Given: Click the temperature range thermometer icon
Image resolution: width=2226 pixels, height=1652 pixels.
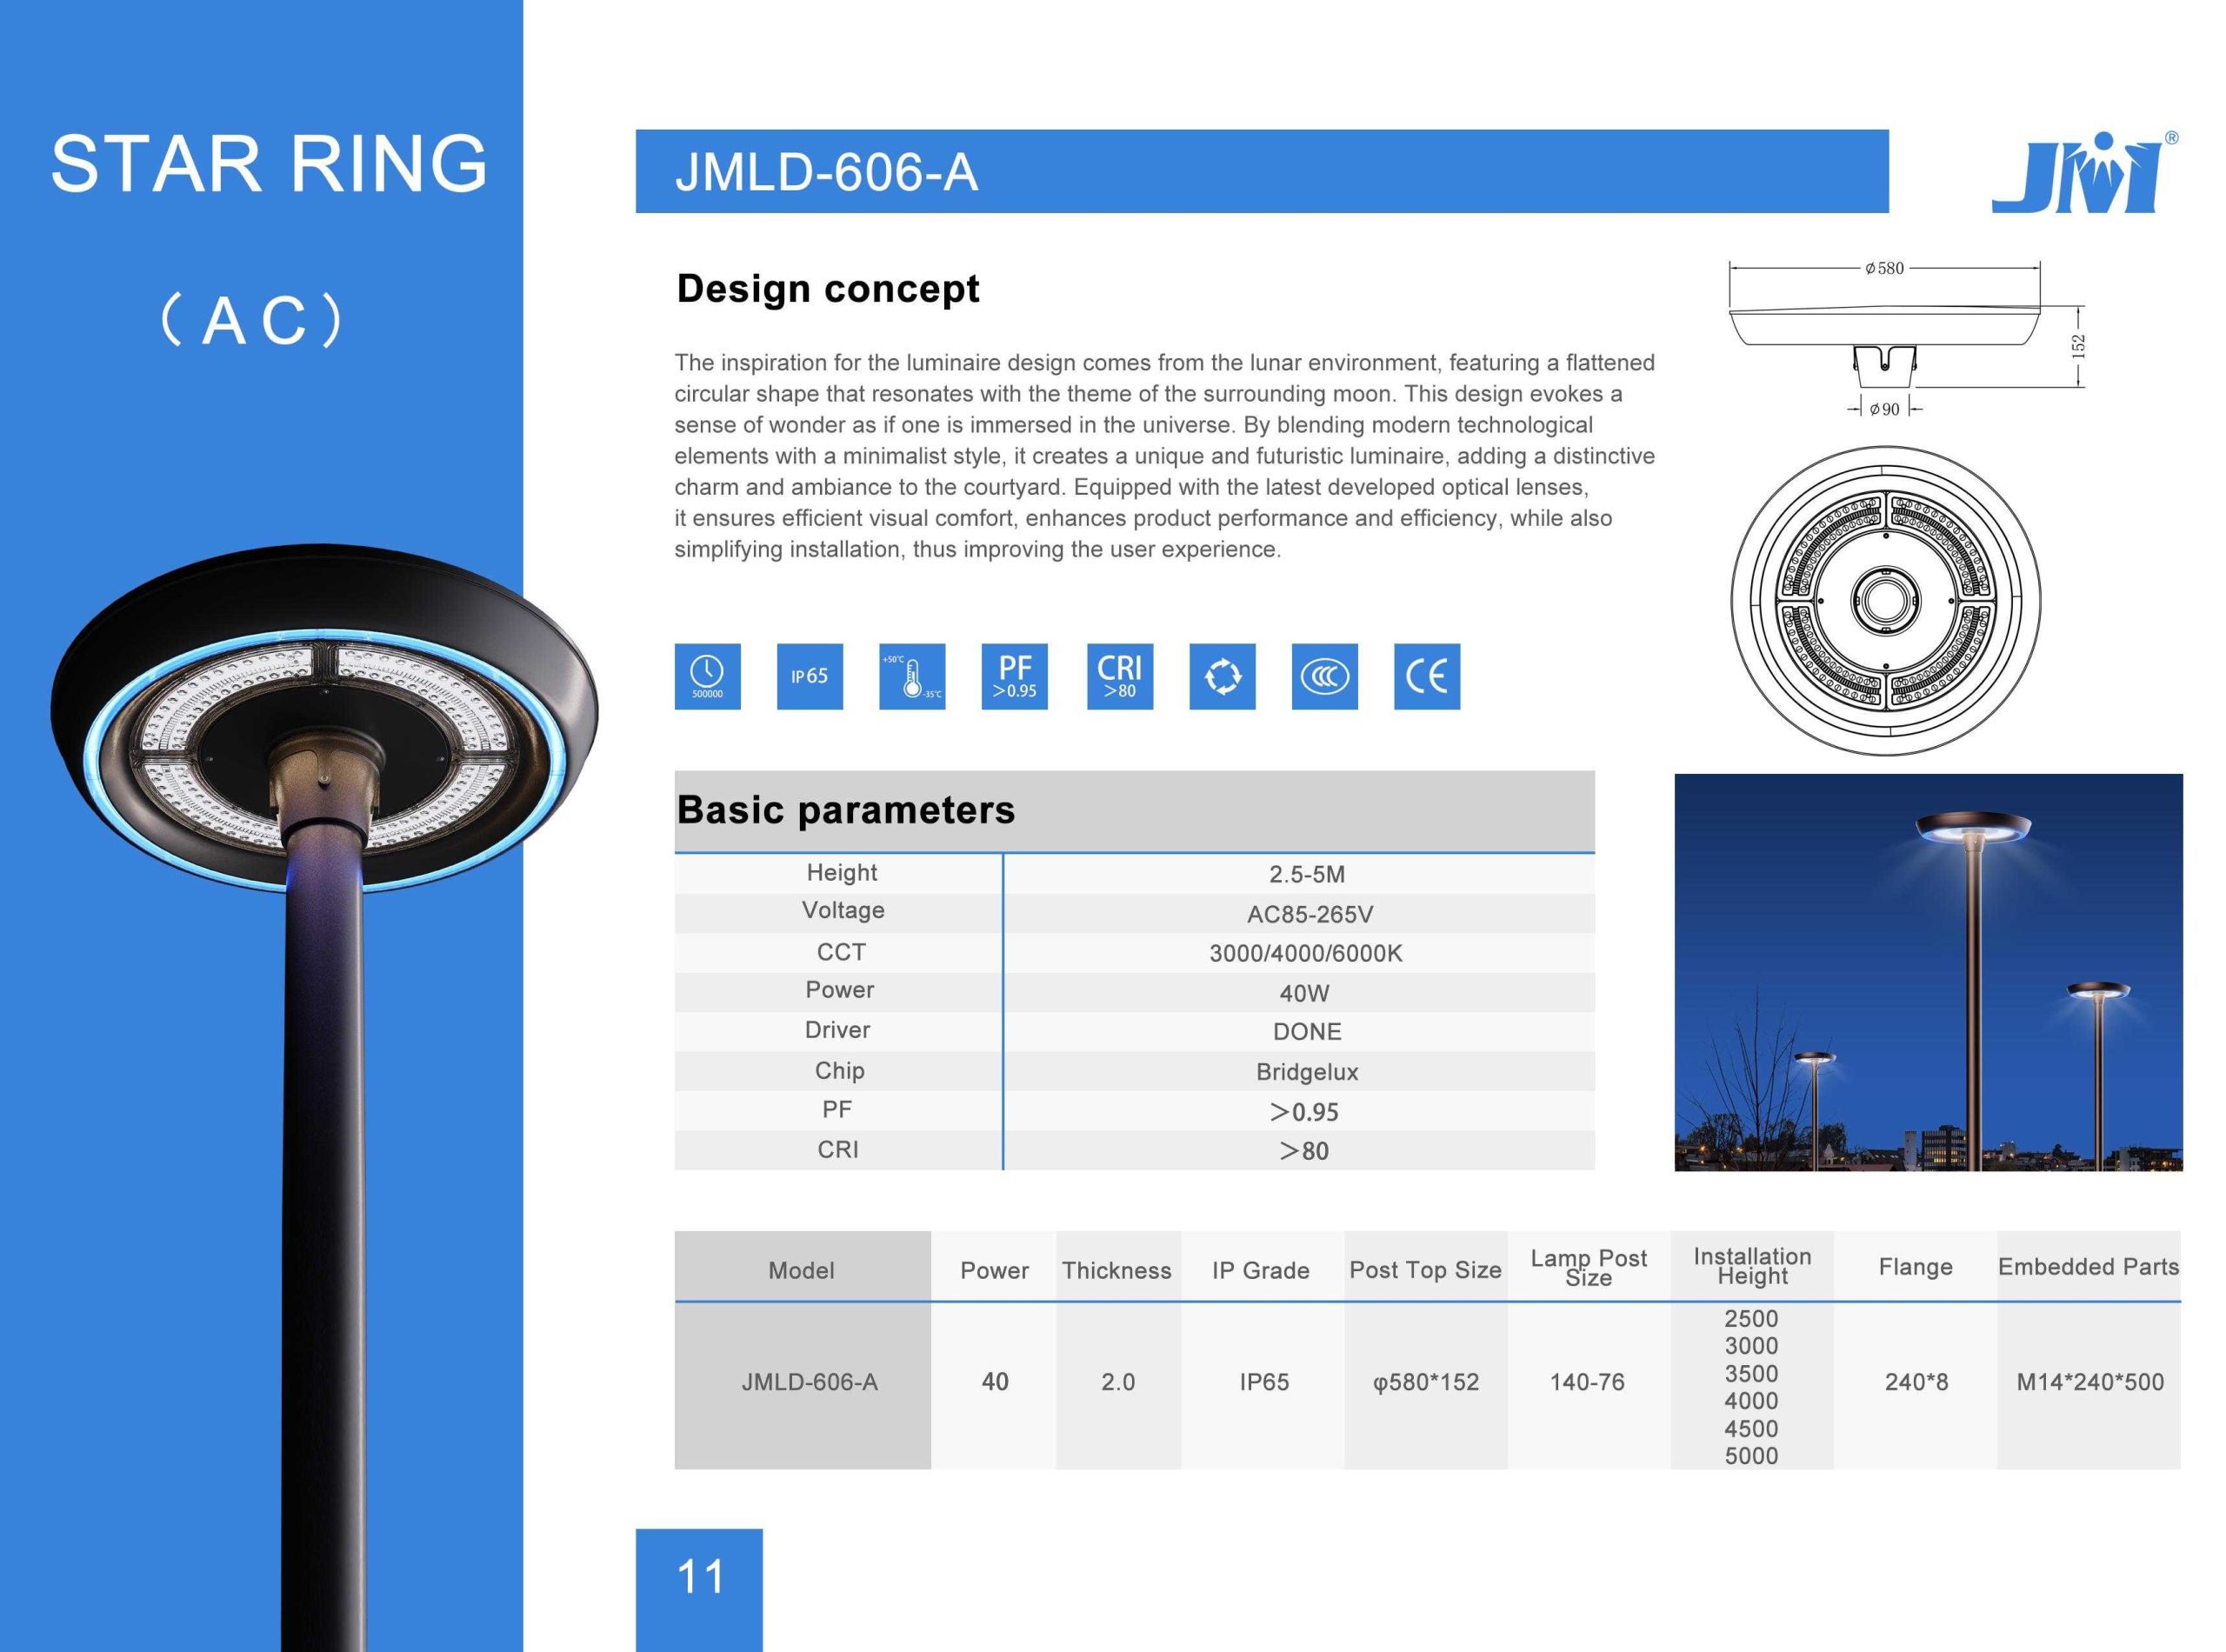Looking at the screenshot, I should pos(912,677).
